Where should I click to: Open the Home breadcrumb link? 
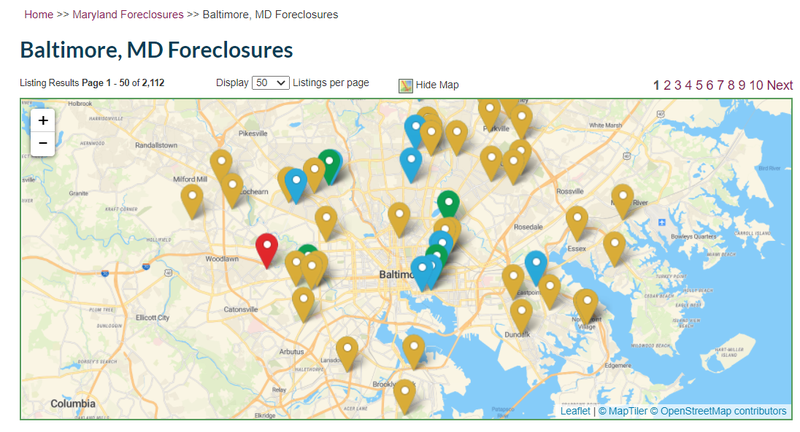coord(39,14)
